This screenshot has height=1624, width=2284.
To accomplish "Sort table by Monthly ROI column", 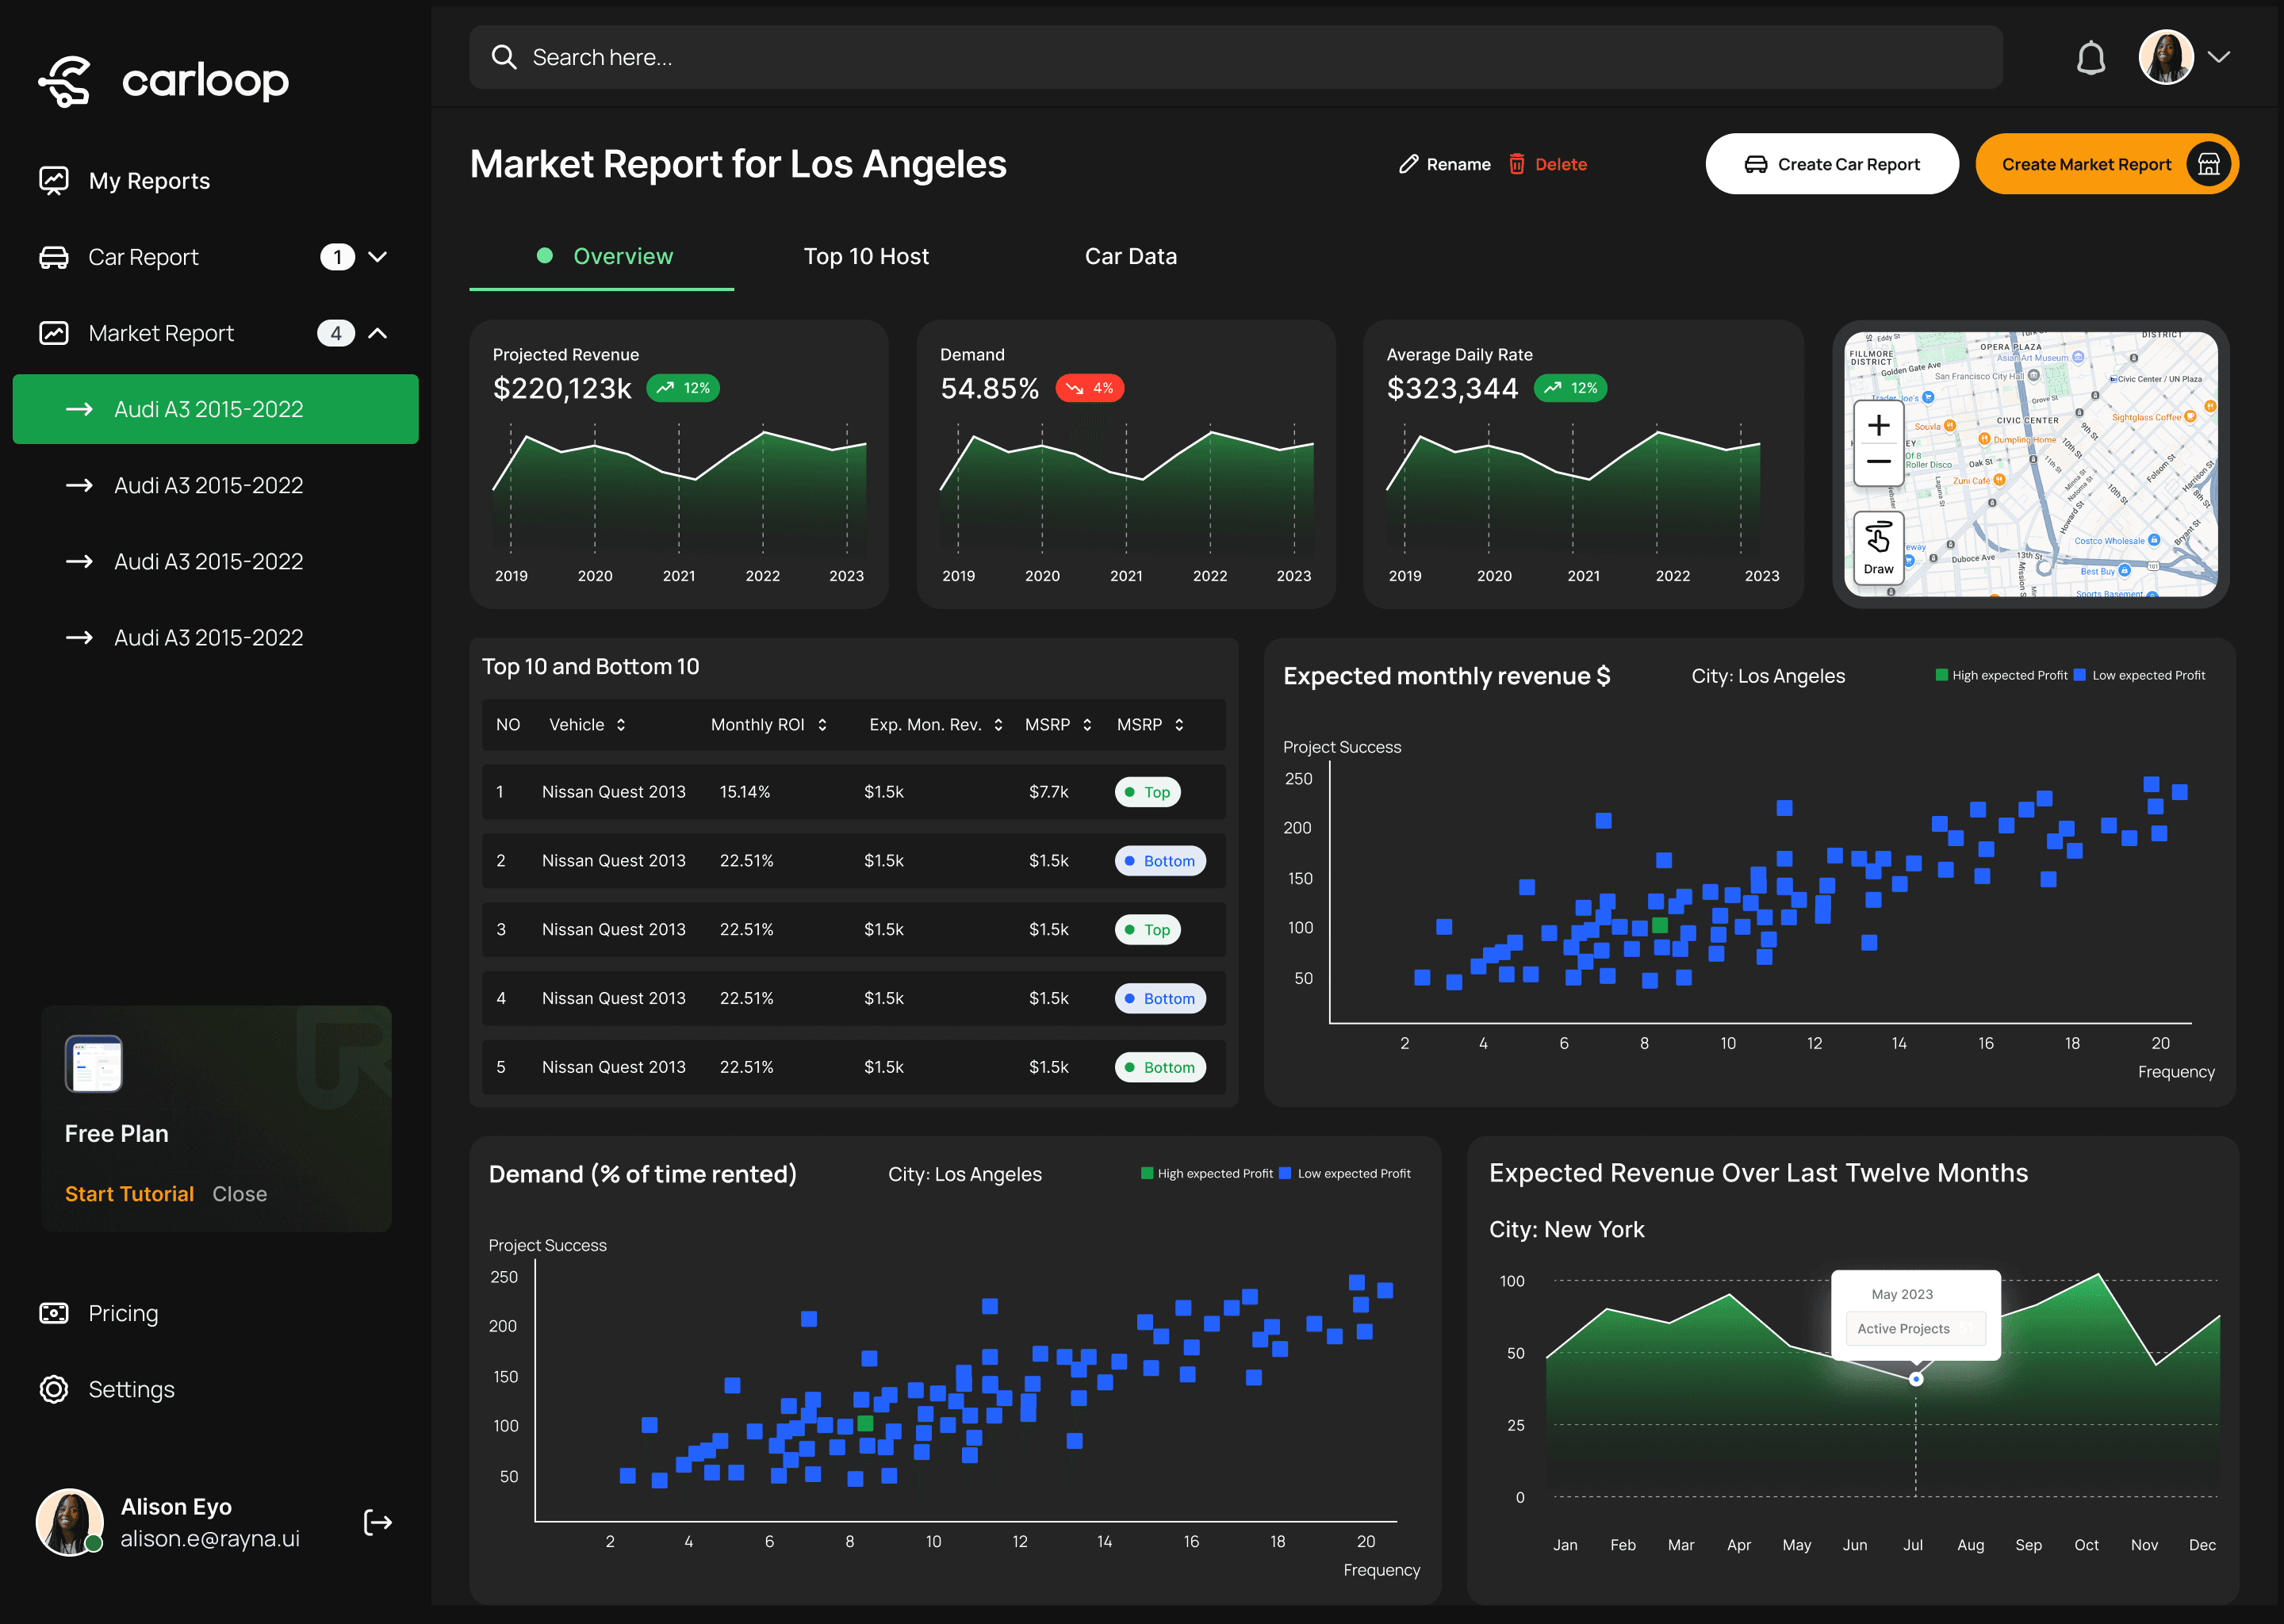I will [x=822, y=725].
